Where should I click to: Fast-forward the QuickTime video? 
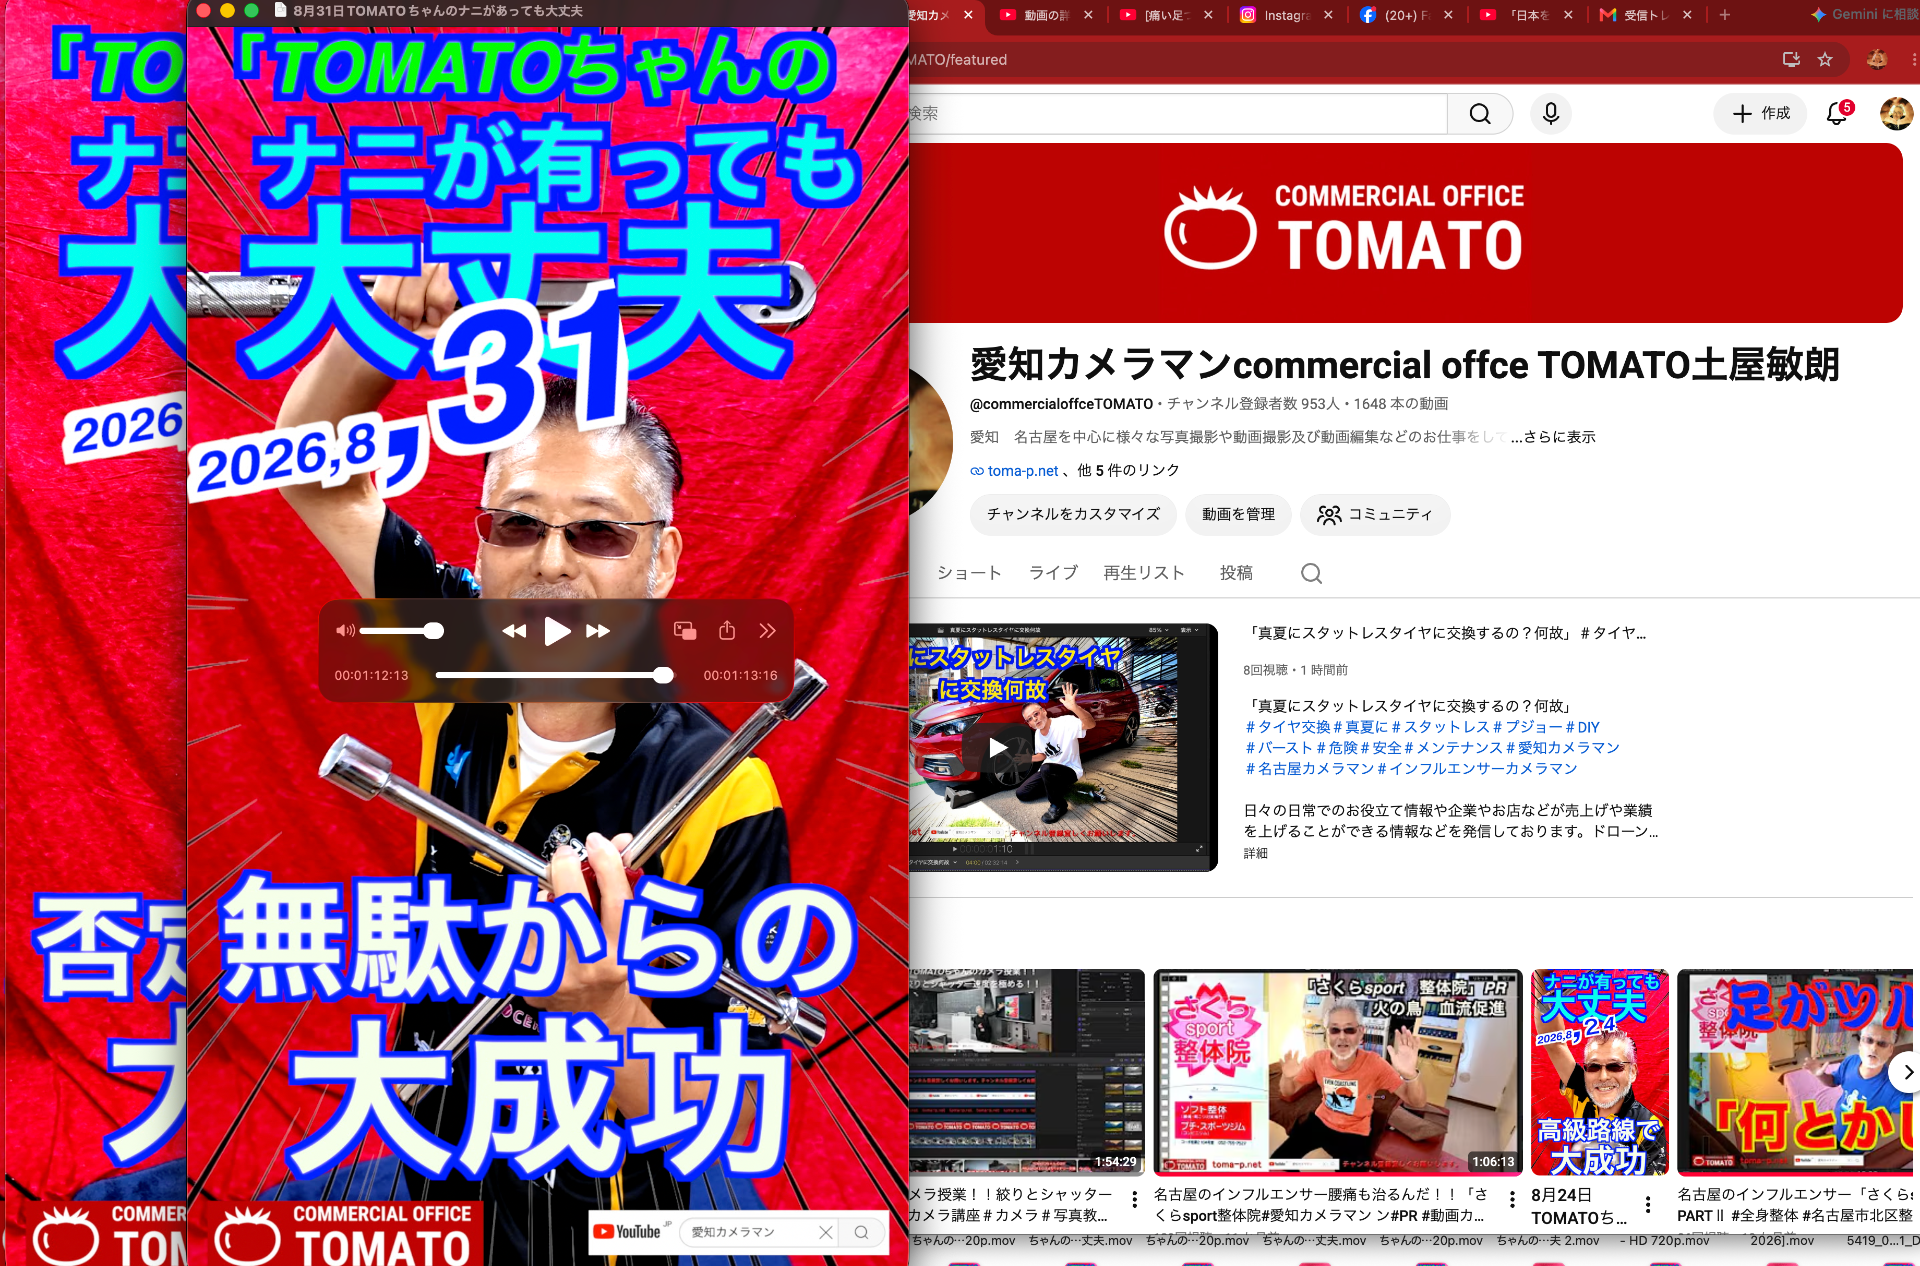tap(598, 631)
